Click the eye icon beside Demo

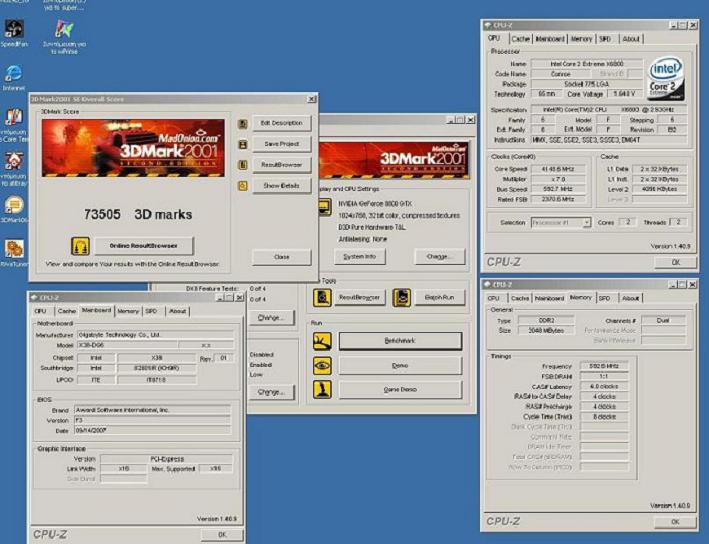[322, 365]
